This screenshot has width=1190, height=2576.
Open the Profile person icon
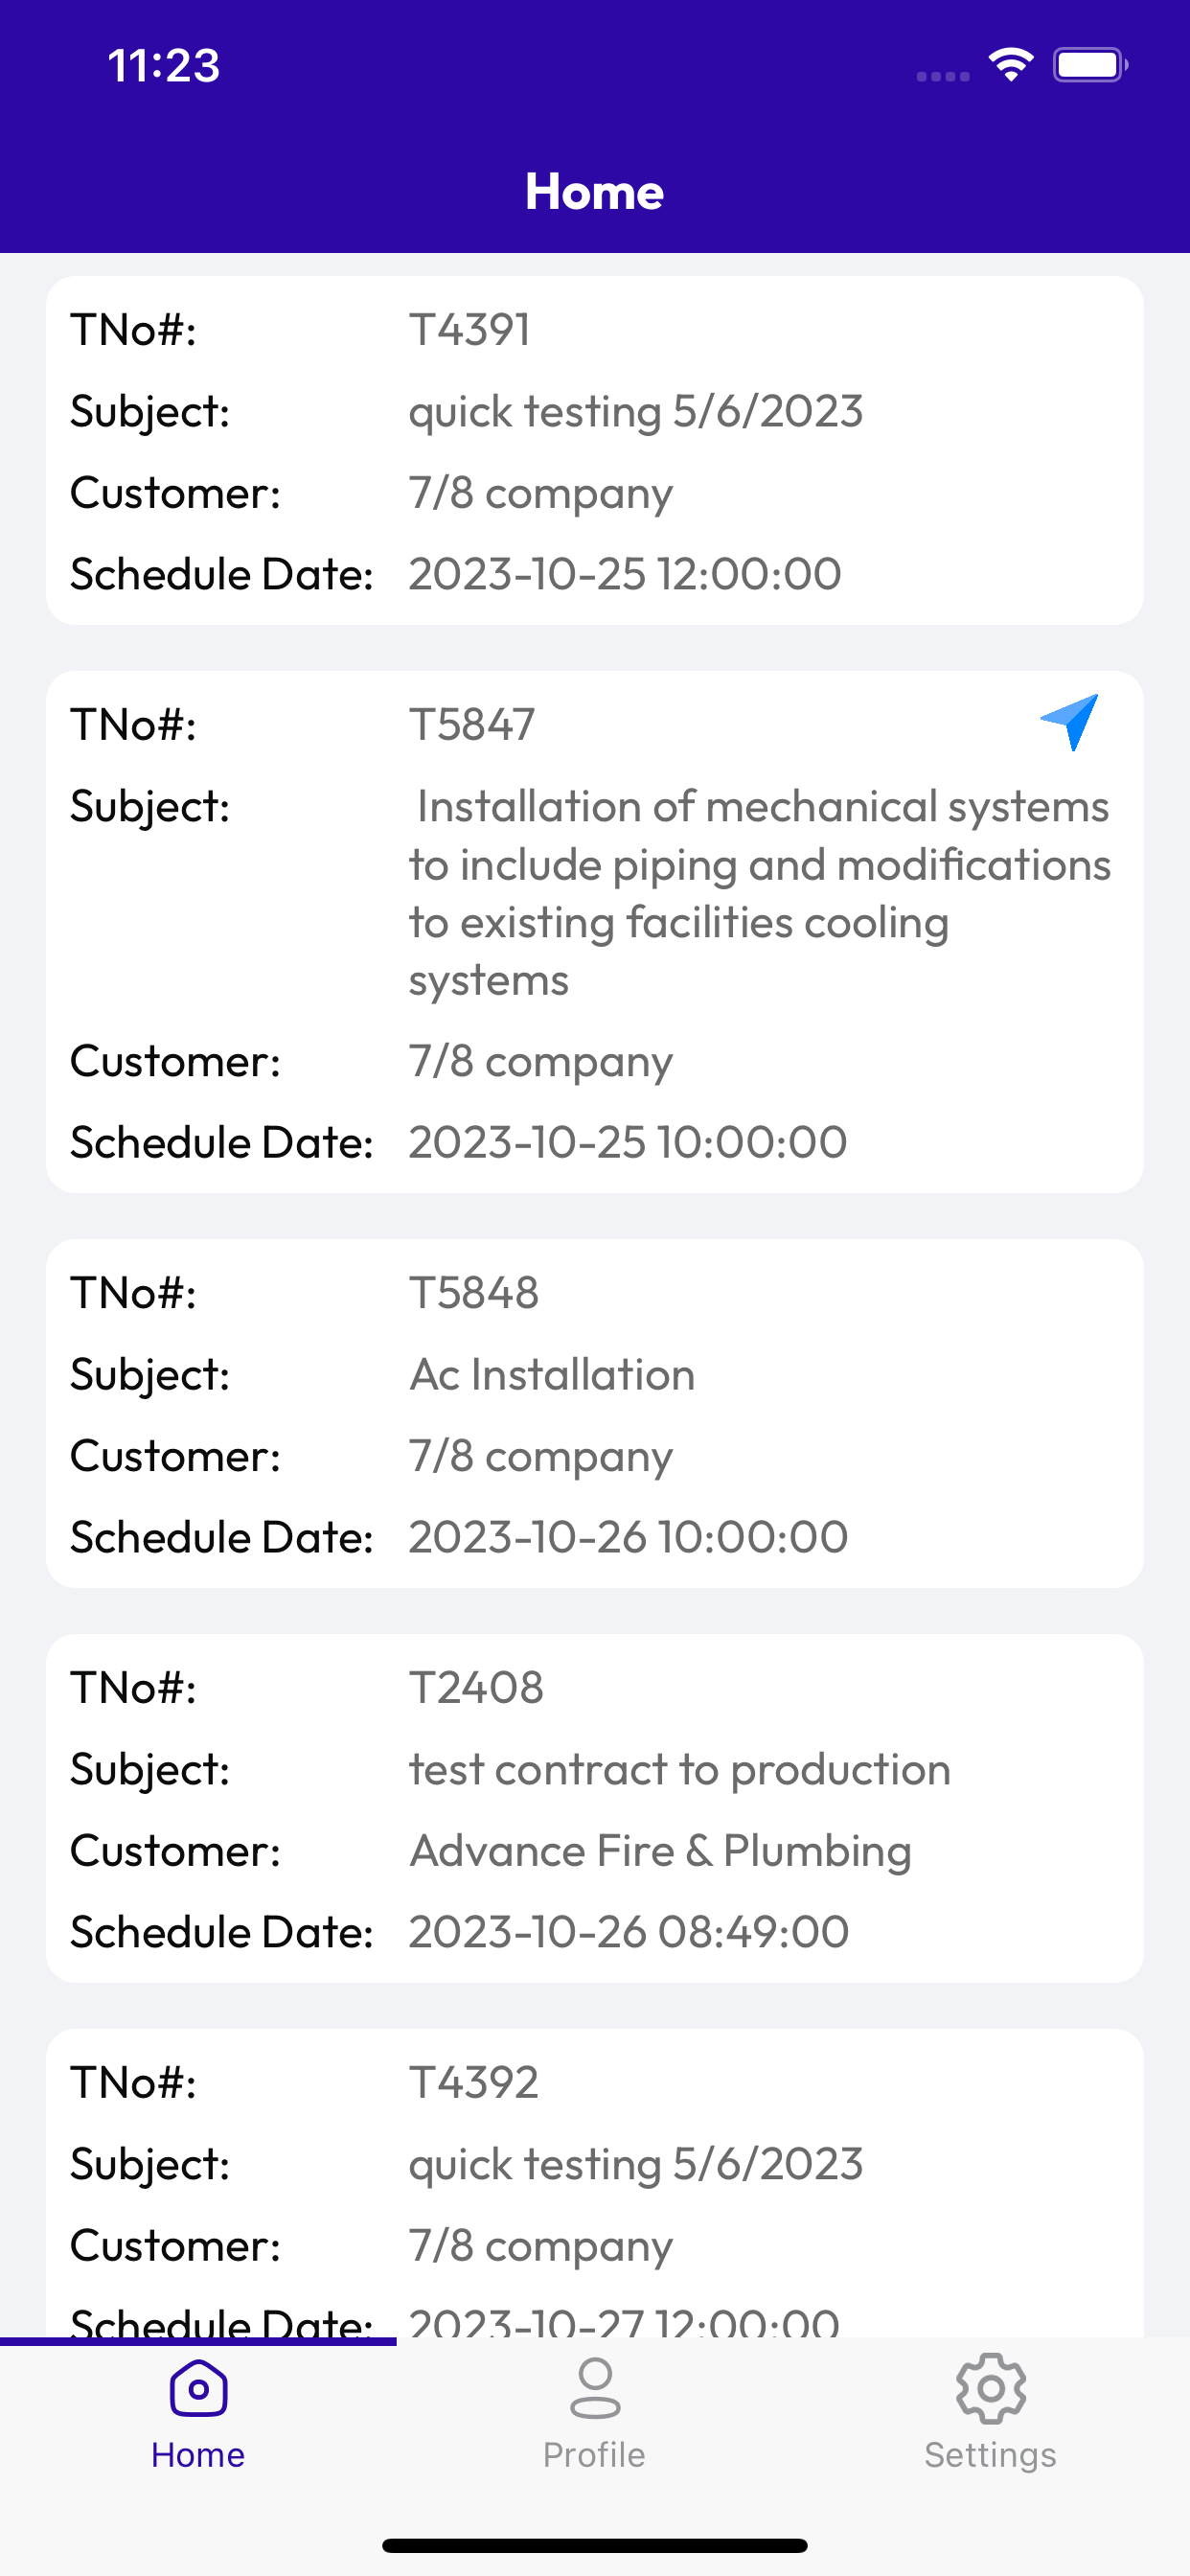(595, 2388)
